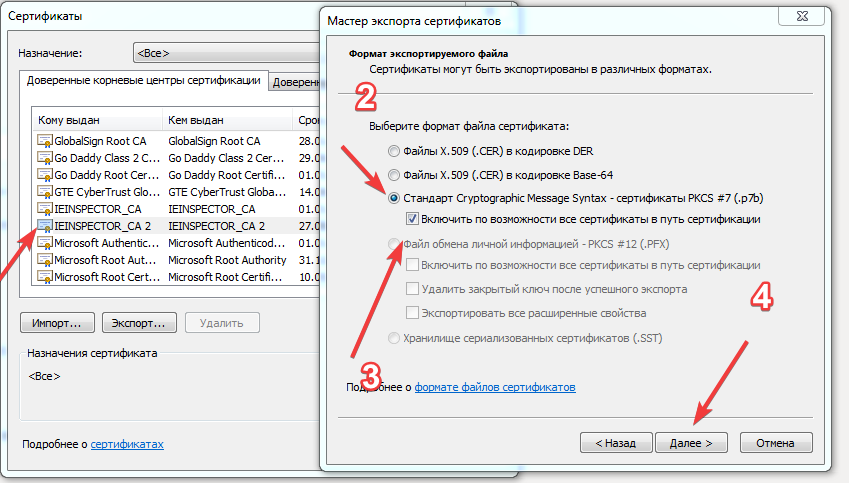Open 'формате файлов сертификатов' help link
The image size is (849, 483).
495,387
